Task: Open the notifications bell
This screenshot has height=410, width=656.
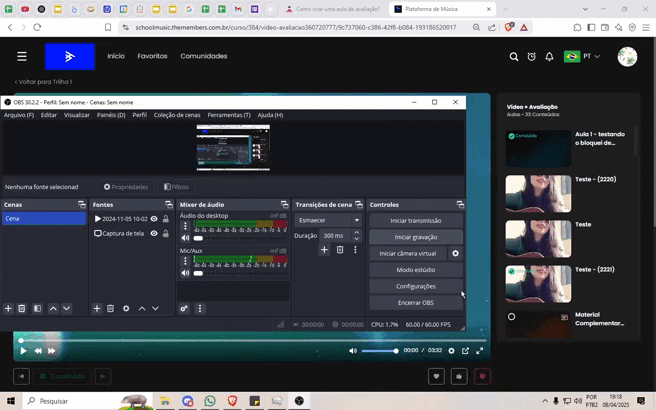Action: pyautogui.click(x=549, y=56)
